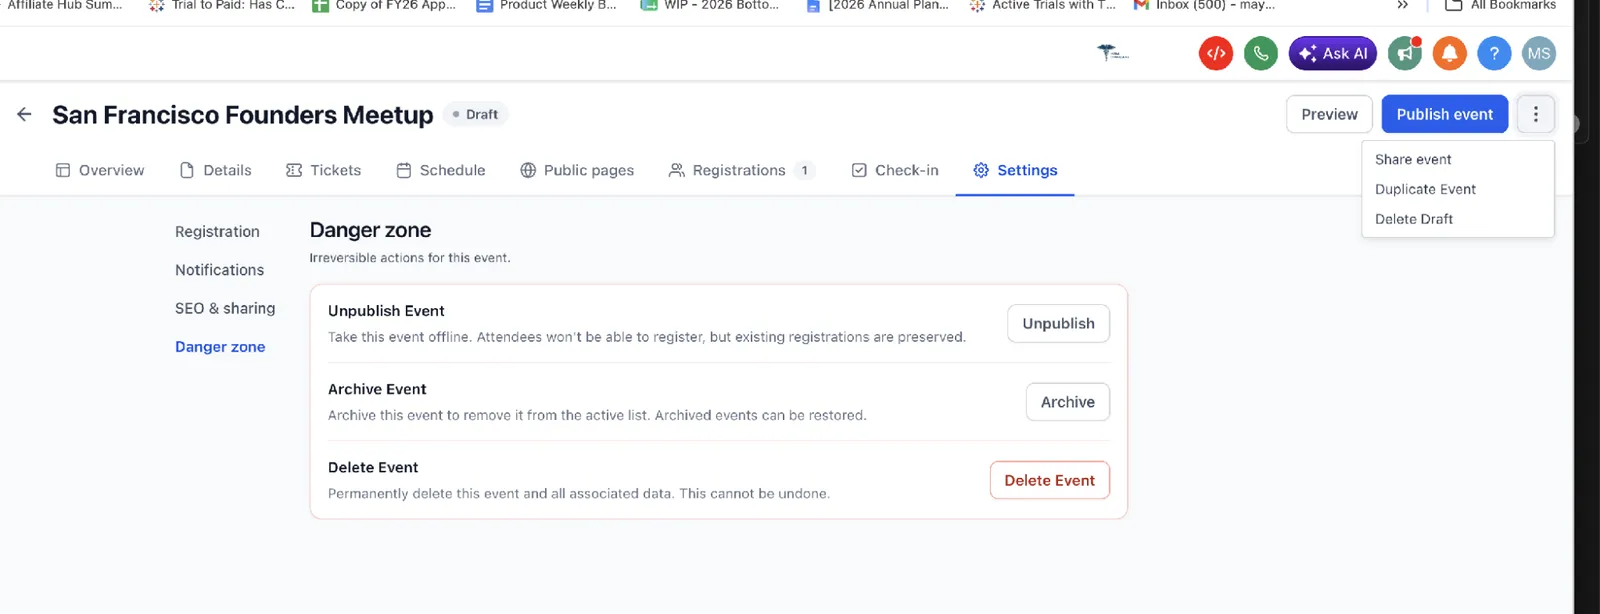
Task: Open the Public pages tab
Action: click(577, 170)
